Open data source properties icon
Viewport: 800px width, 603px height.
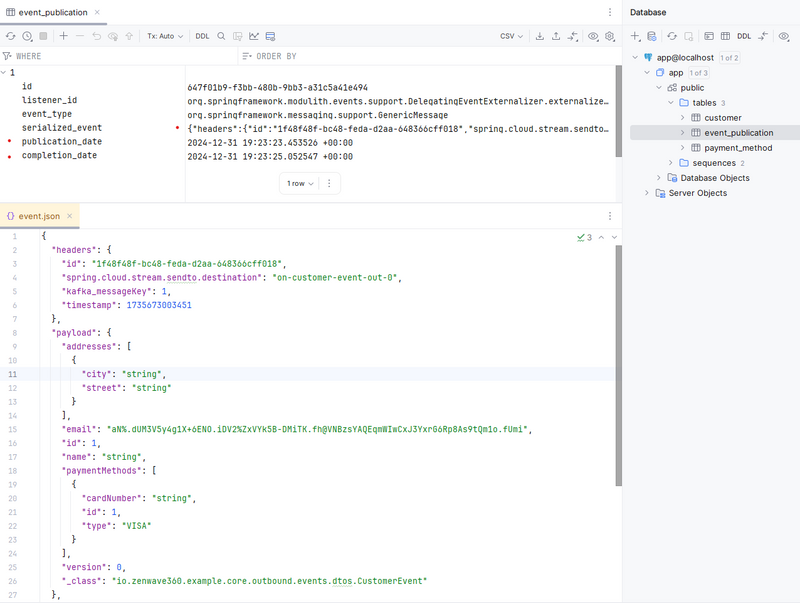tap(652, 36)
